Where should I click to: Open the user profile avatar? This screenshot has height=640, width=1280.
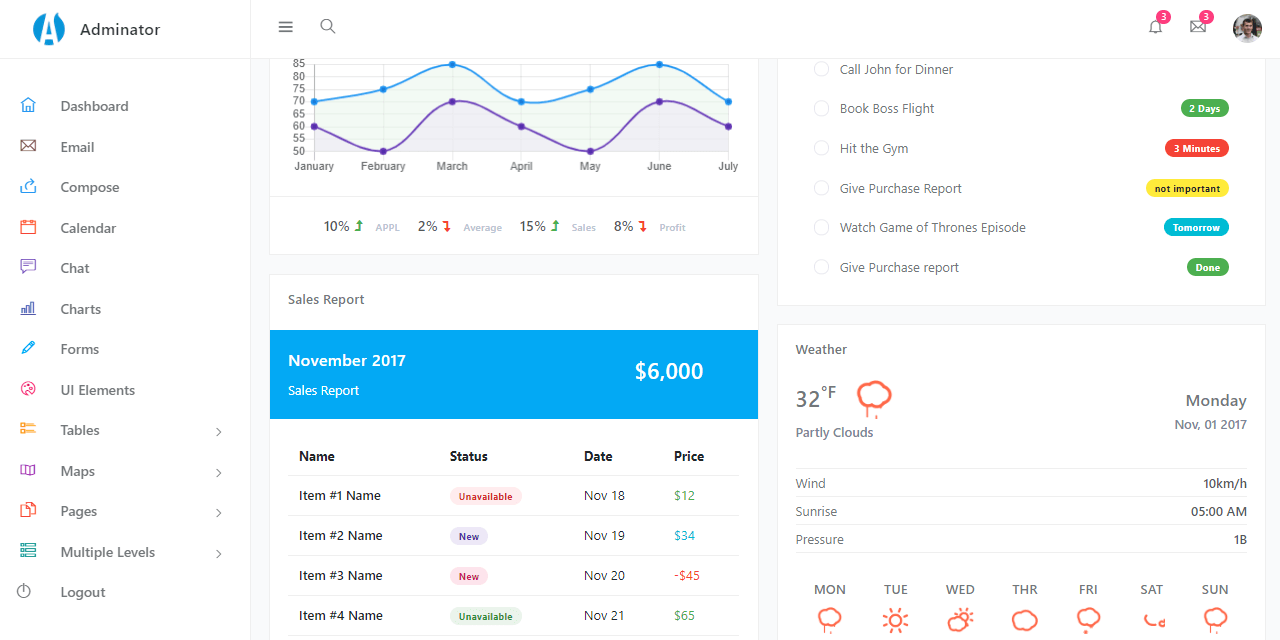[x=1247, y=27]
